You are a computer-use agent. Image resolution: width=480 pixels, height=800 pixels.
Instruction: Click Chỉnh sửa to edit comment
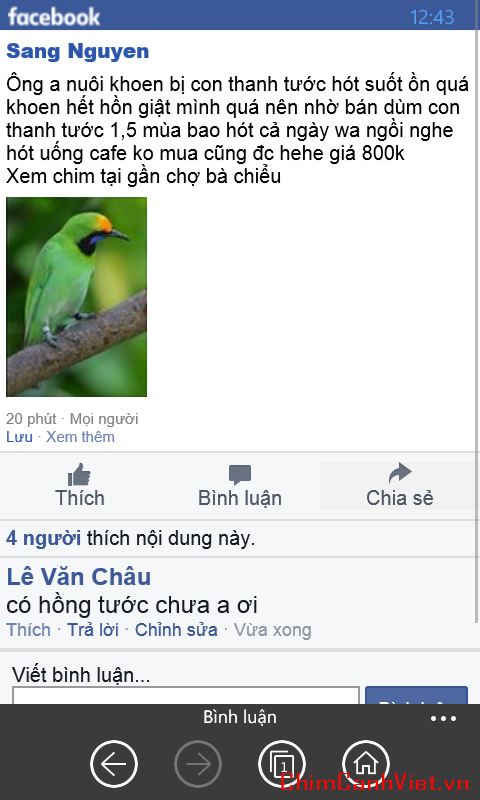tap(176, 630)
